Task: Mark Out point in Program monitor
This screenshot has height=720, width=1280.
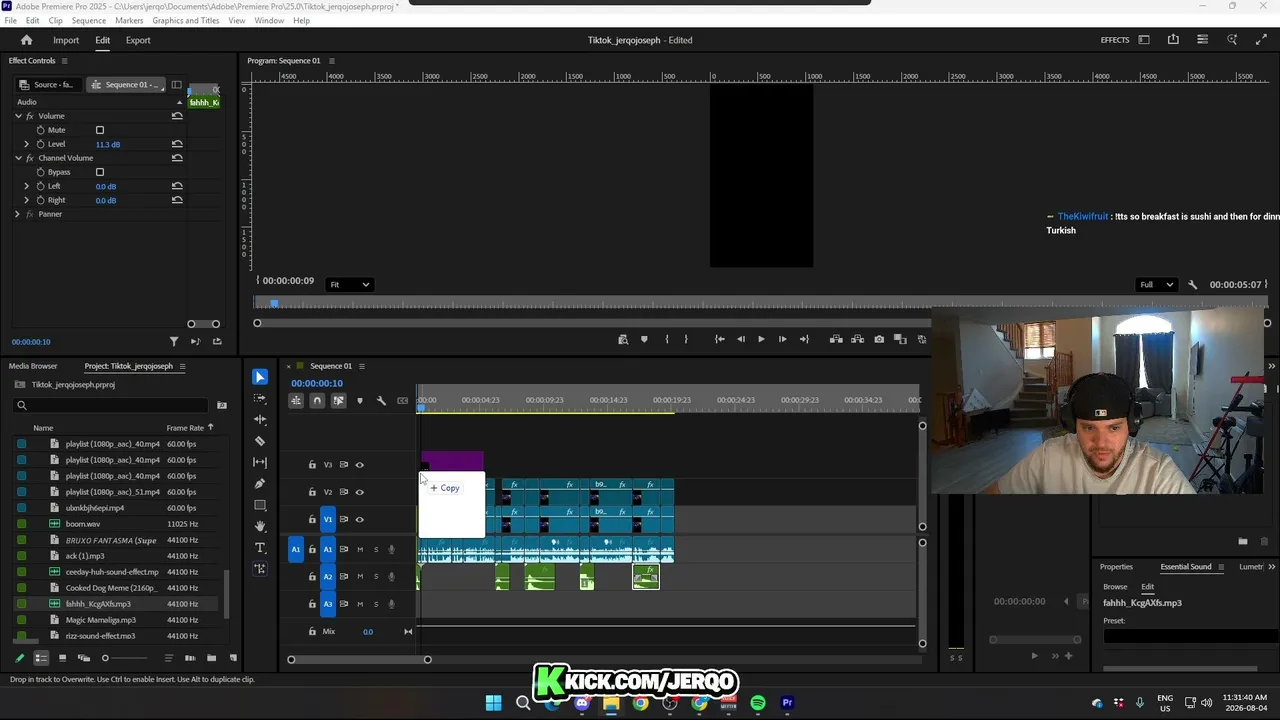Action: [x=686, y=339]
